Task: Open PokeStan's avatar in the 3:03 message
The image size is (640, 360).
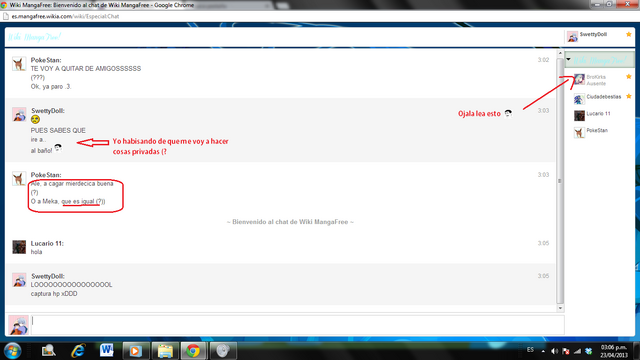Action: coord(19,179)
